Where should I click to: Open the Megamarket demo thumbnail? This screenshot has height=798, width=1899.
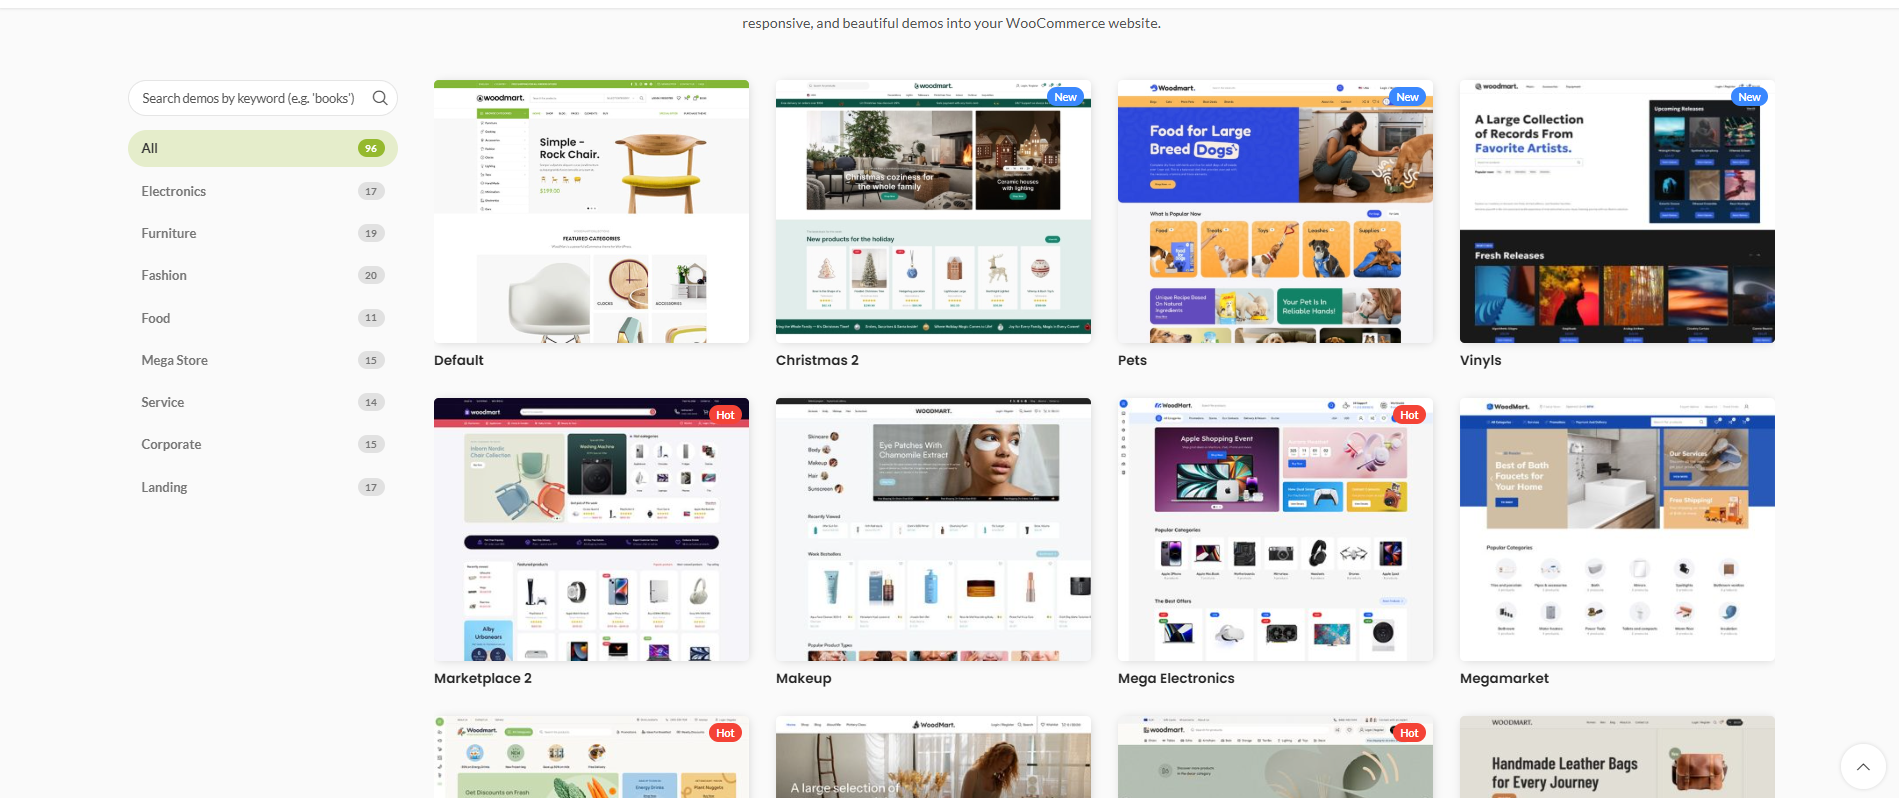tap(1617, 529)
